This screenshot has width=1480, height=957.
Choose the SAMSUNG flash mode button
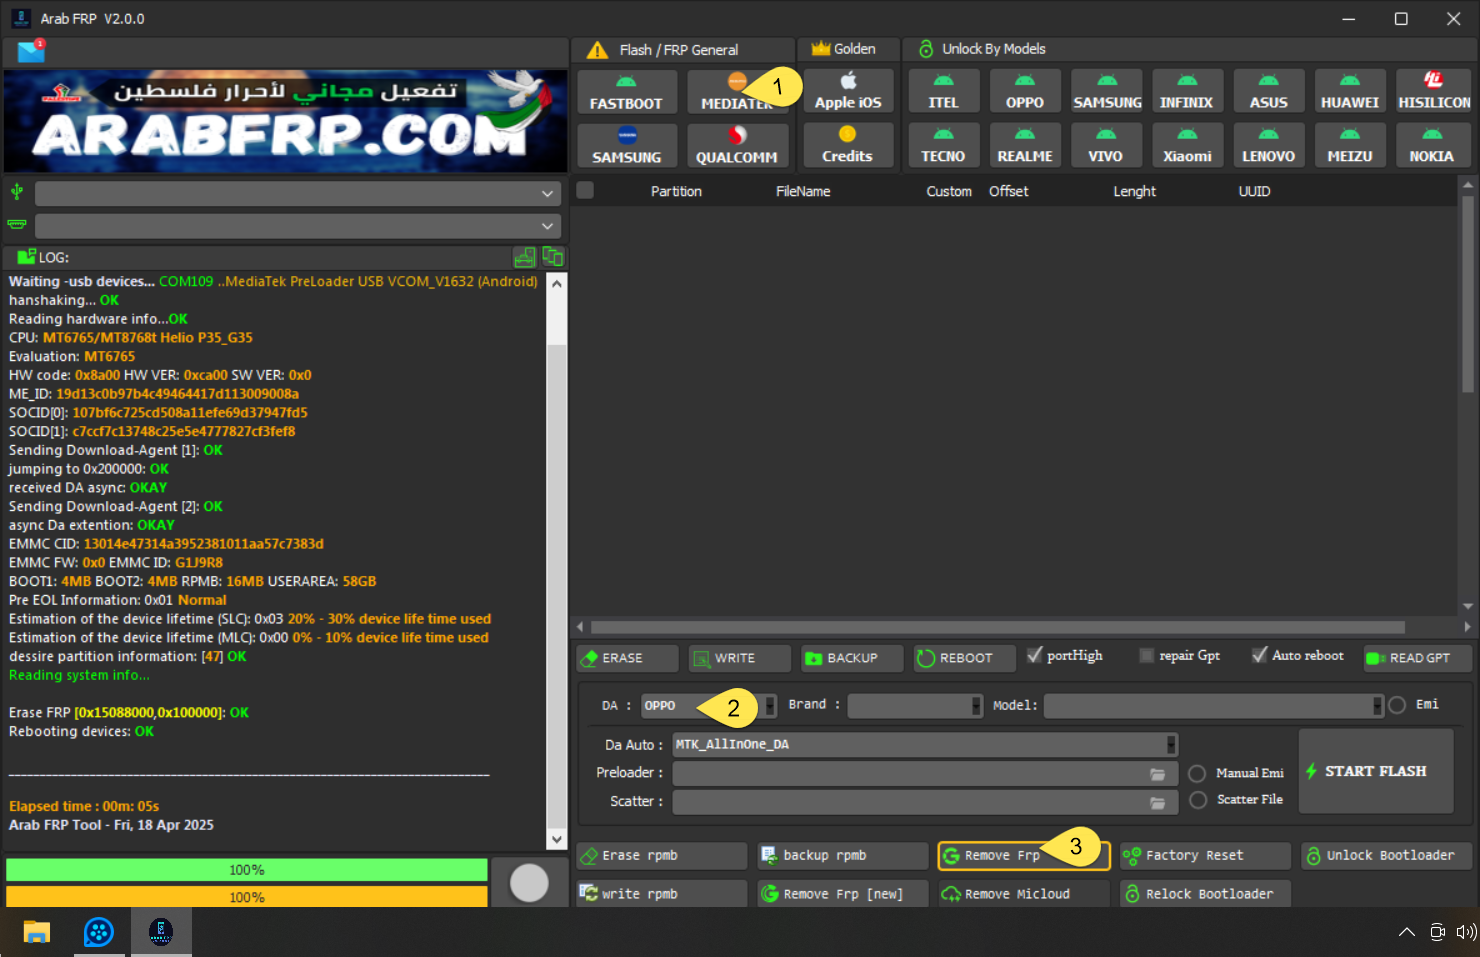pyautogui.click(x=626, y=145)
